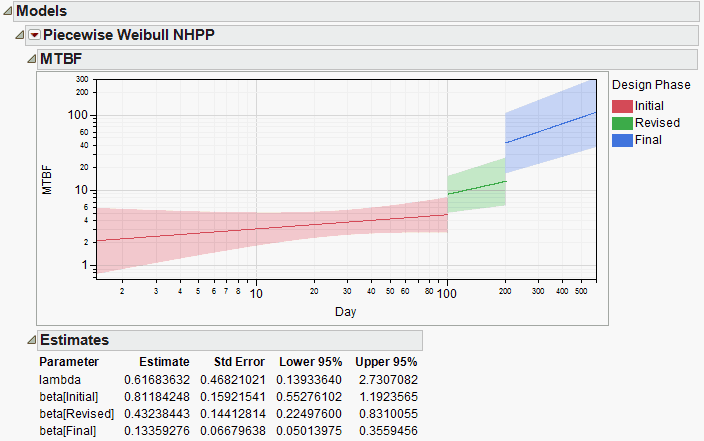
Task: Collapse the Piecewise Weibull NHPP section
Action: coord(20,35)
